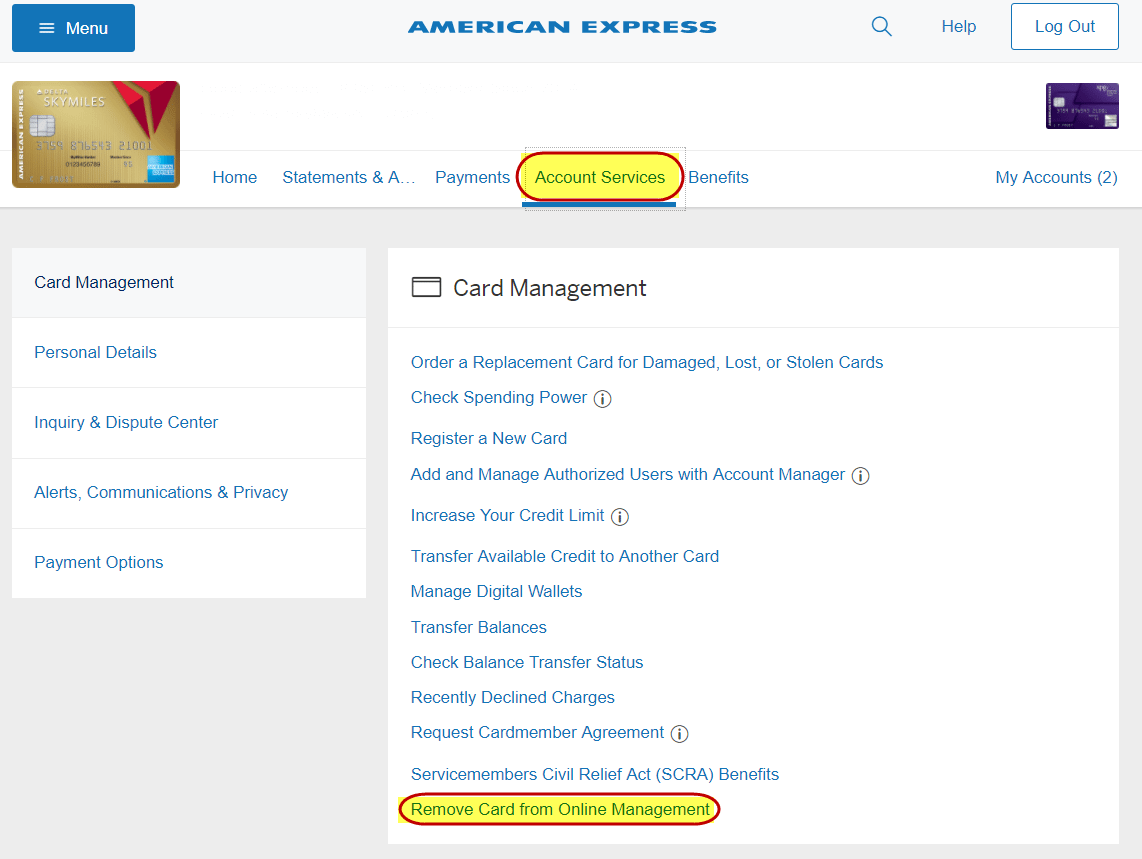1142x859 pixels.
Task: Select Card Management in the sidebar
Action: point(189,283)
